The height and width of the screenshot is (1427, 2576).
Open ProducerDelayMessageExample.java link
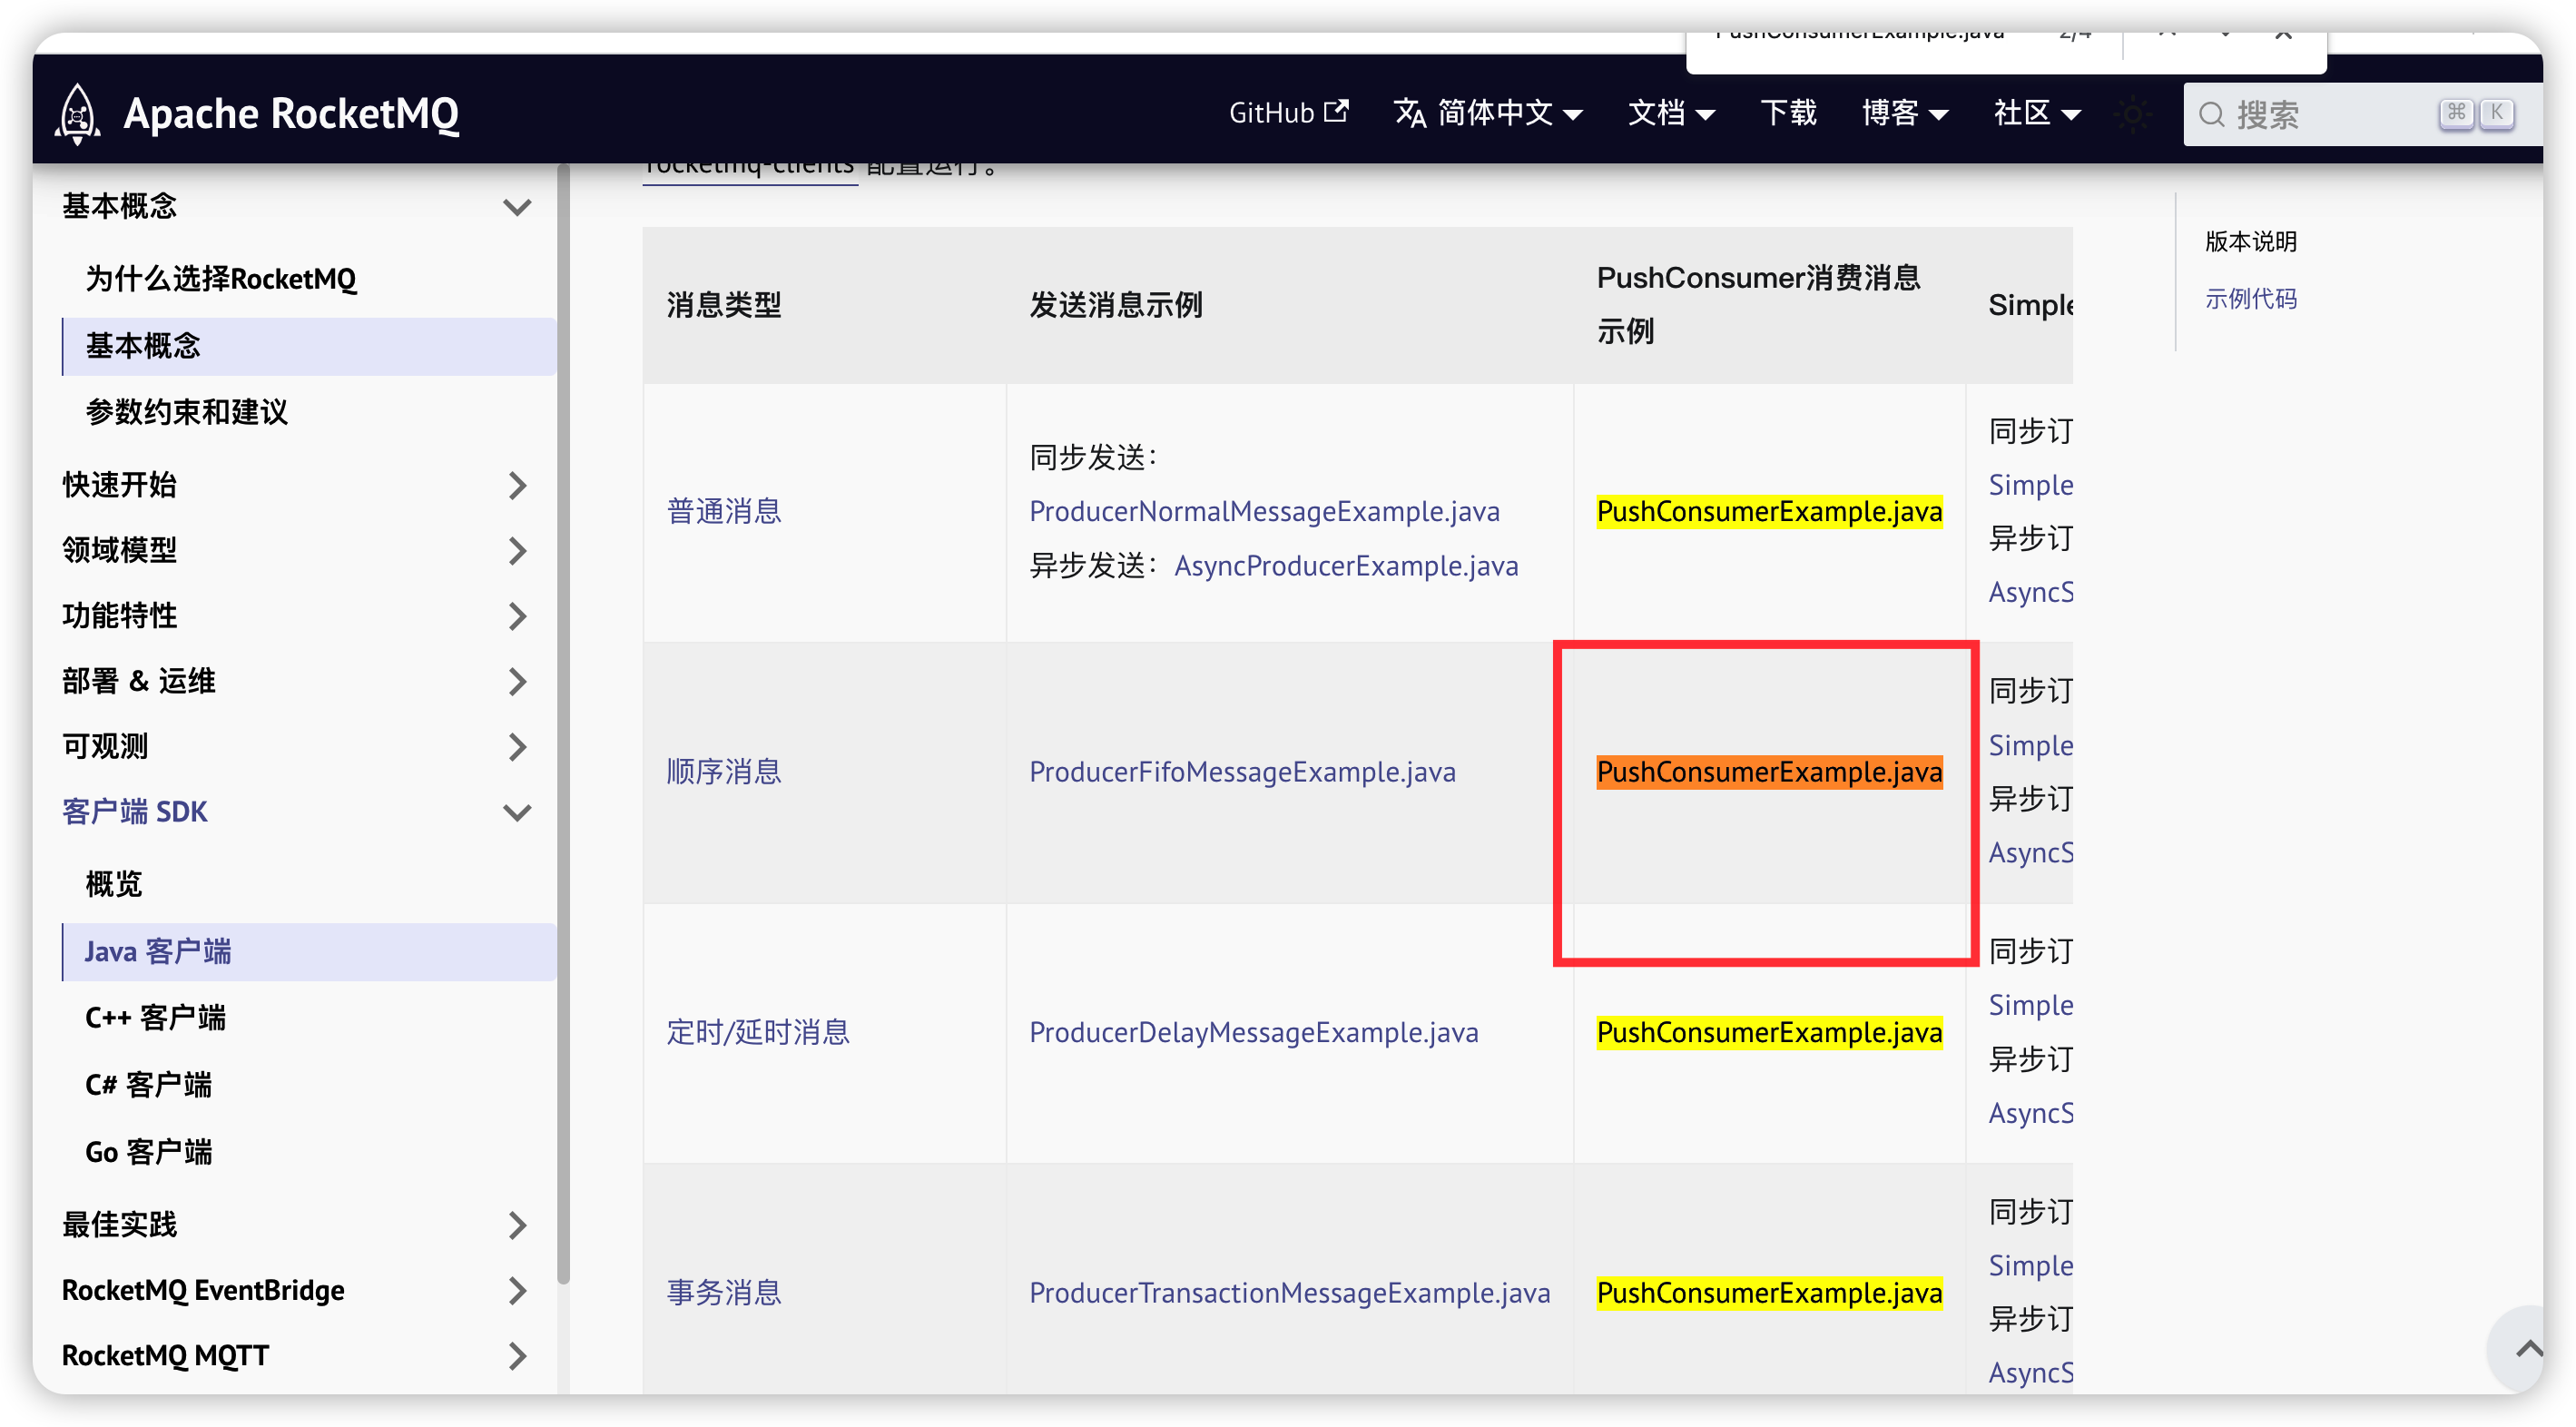point(1253,1032)
